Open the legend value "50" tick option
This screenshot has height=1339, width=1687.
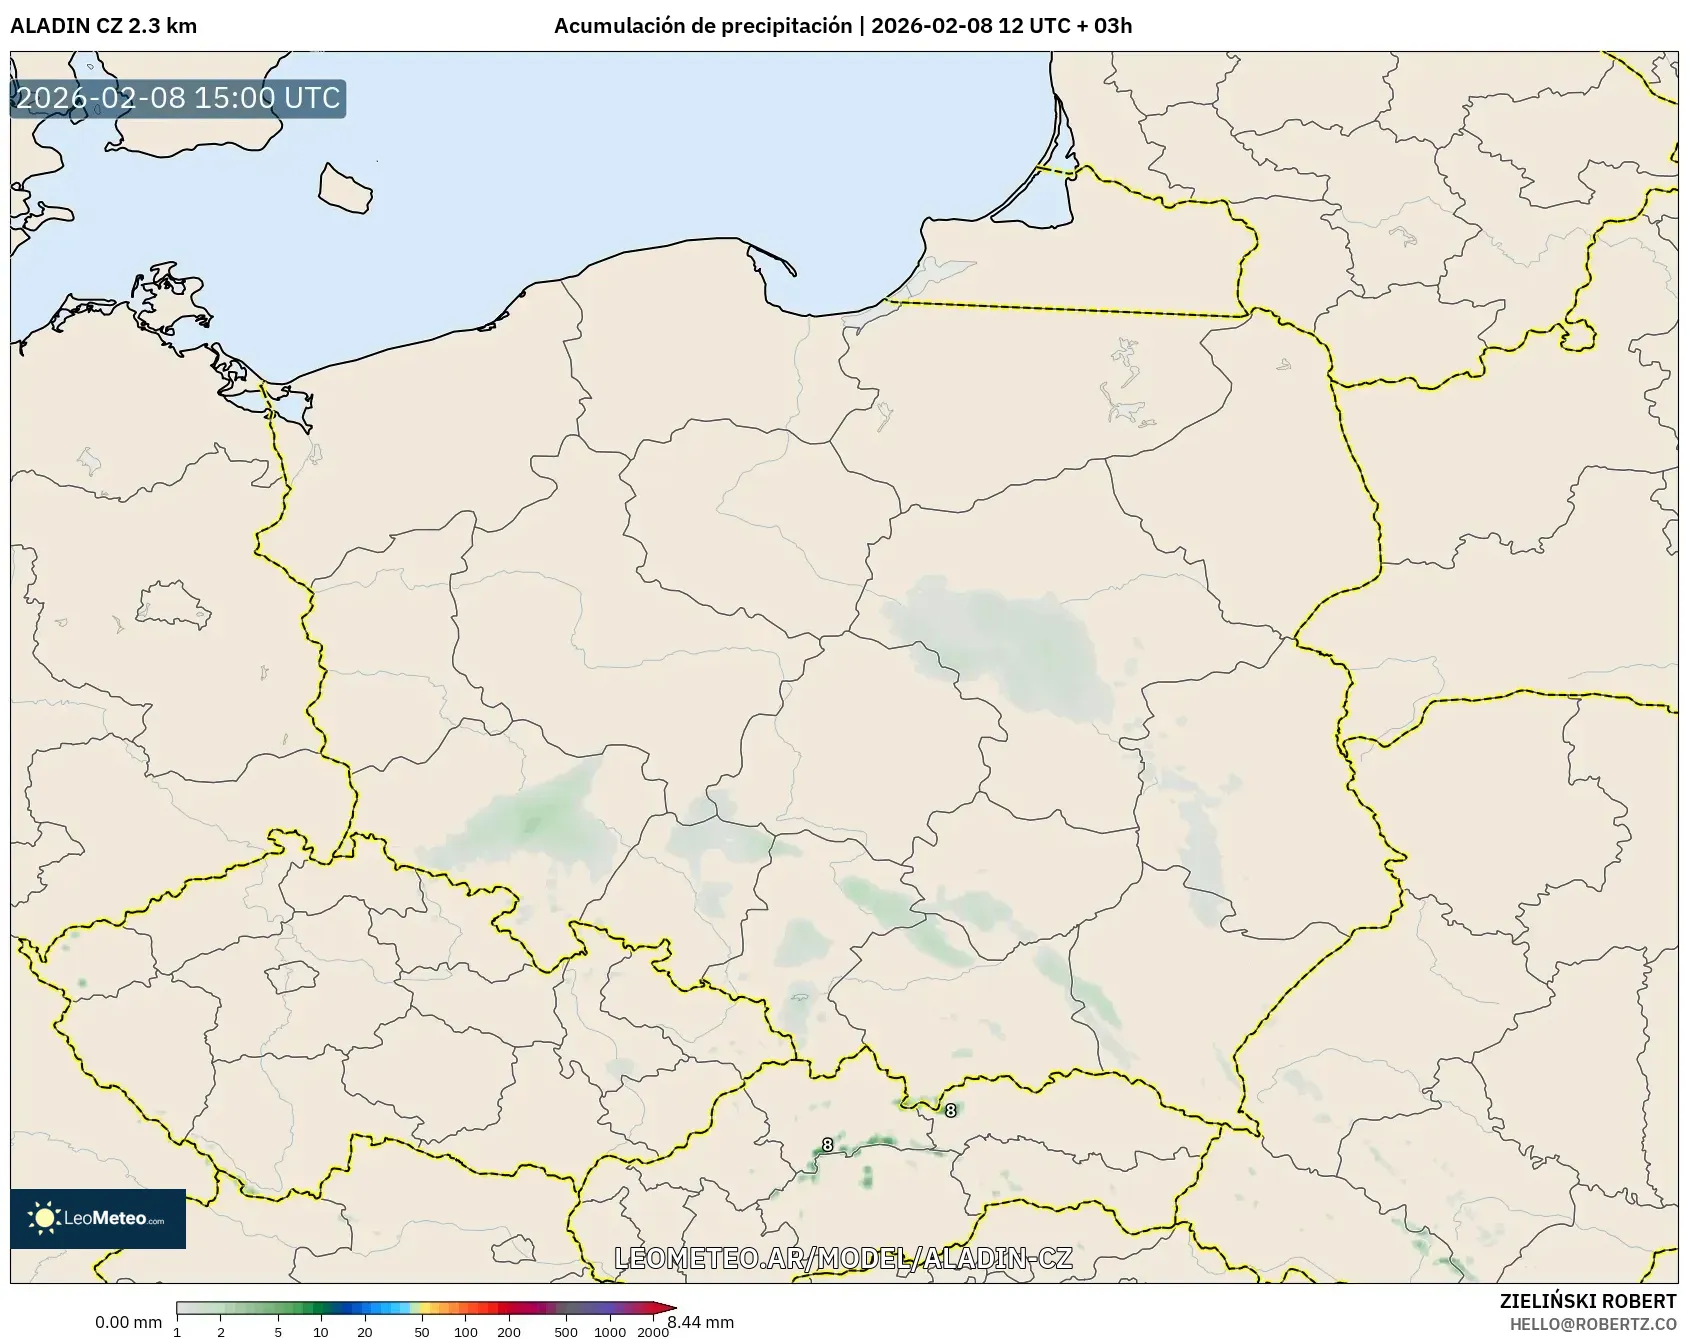tap(420, 1331)
